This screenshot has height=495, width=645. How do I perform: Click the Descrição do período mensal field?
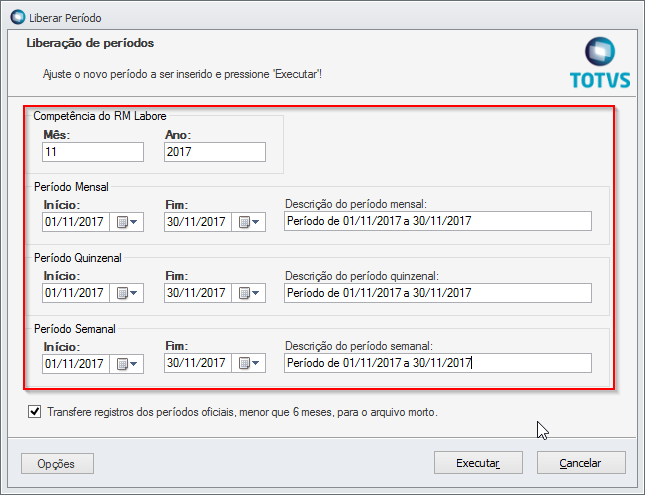(438, 221)
